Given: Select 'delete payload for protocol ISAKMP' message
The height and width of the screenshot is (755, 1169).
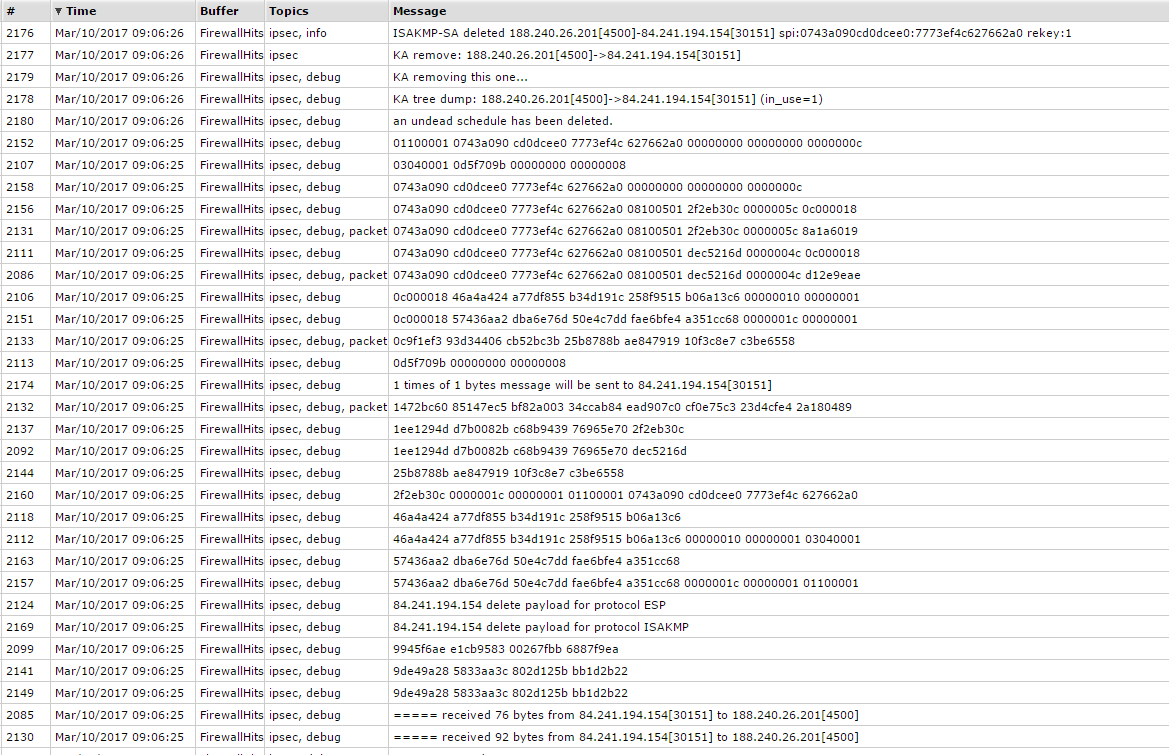Looking at the screenshot, I should [541, 627].
